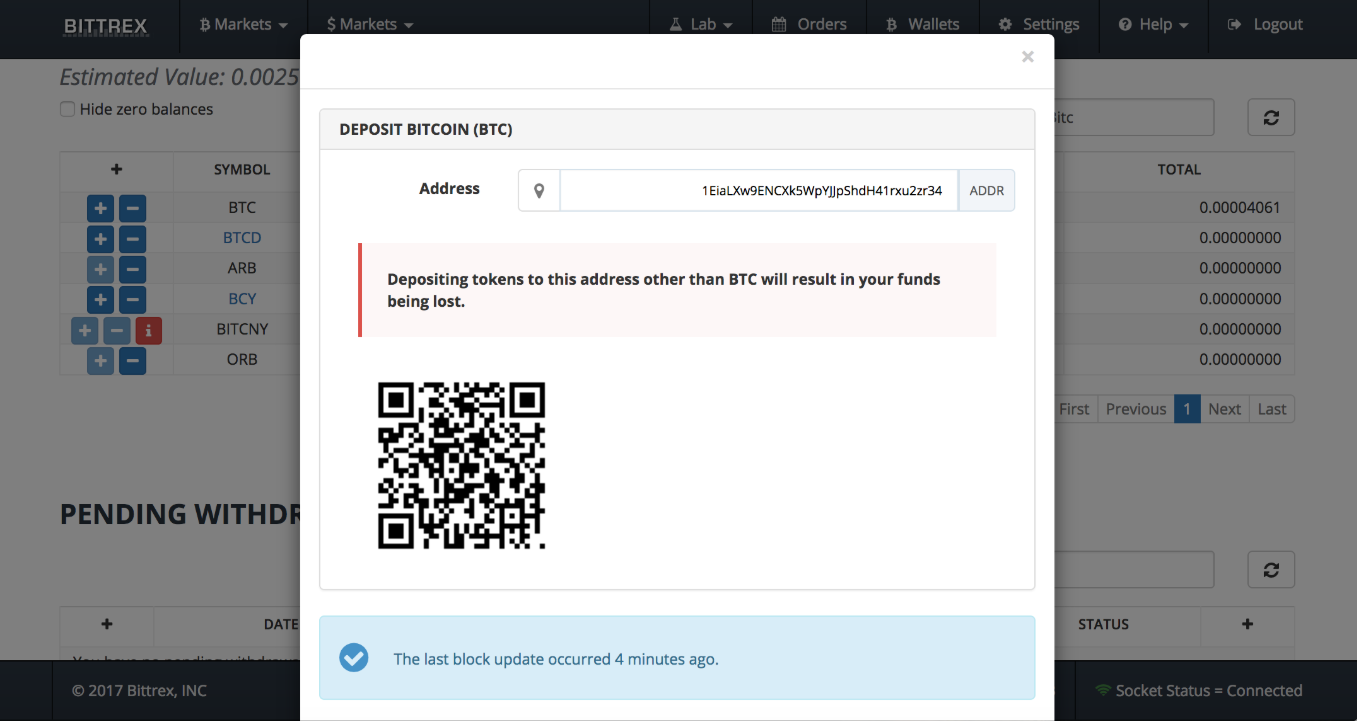The height and width of the screenshot is (721, 1357).
Task: Open the Bitcoin Markets dropdown
Action: tap(244, 24)
